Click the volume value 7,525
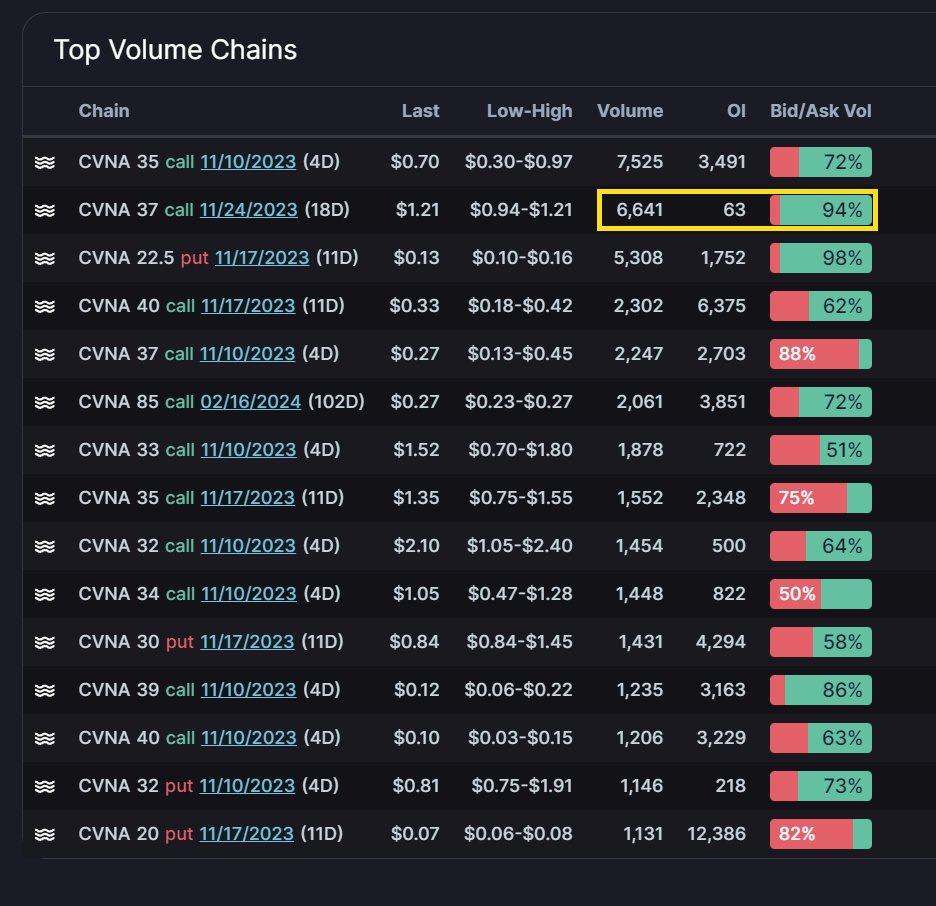This screenshot has height=906, width=936. click(x=639, y=162)
